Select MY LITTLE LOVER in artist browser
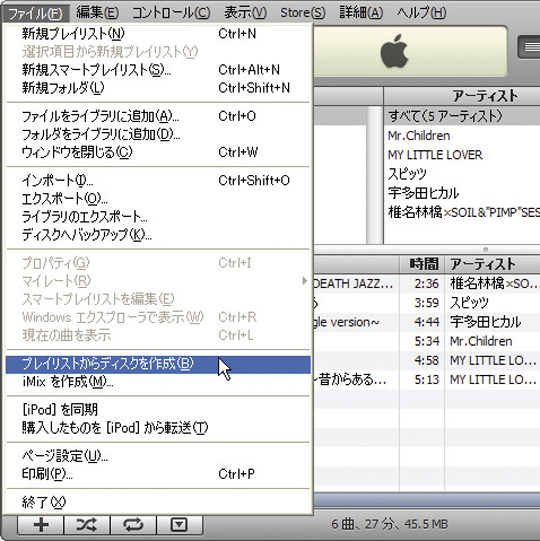540x541 pixels. point(462,155)
